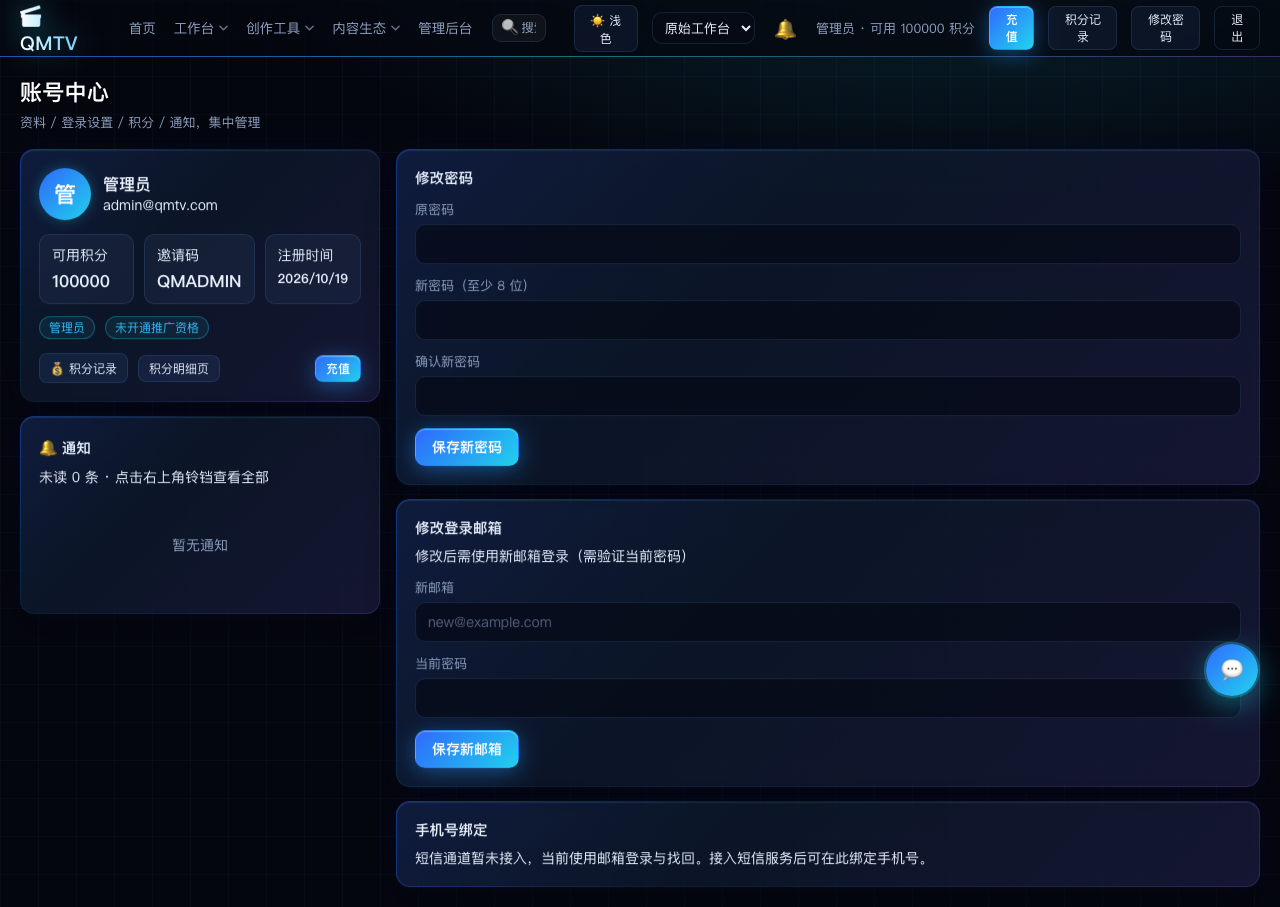Click the 未开通推广资格 tag
The image size is (1280, 907).
pyautogui.click(x=157, y=328)
